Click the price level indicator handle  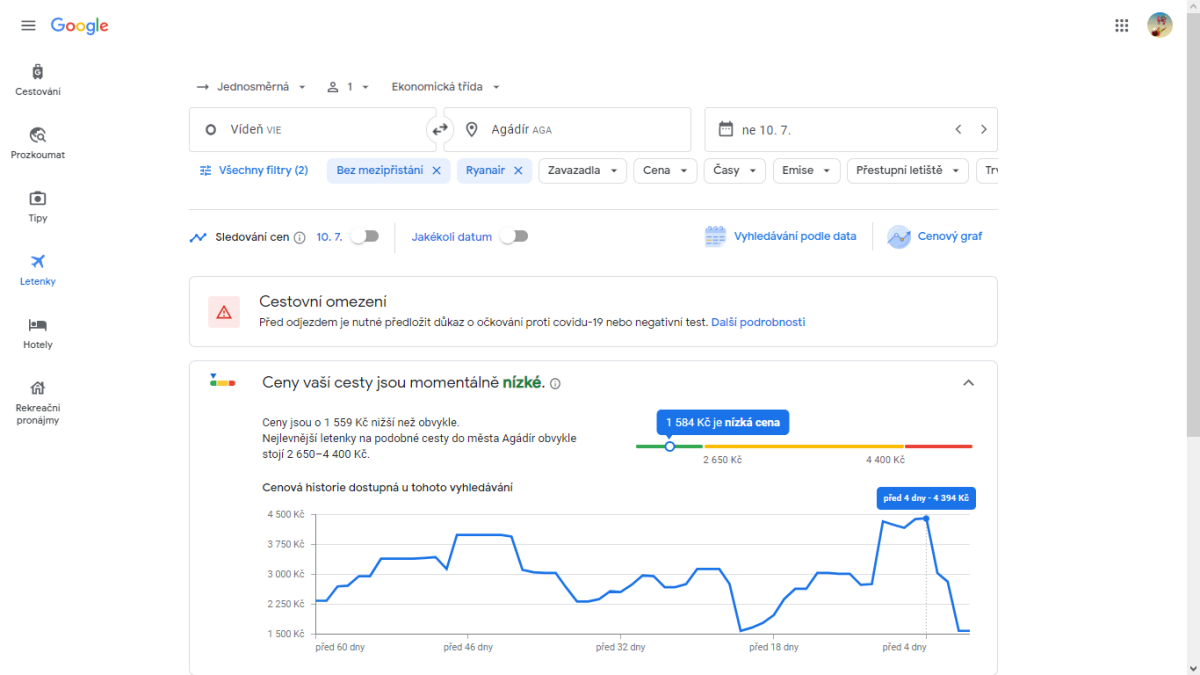pos(670,446)
